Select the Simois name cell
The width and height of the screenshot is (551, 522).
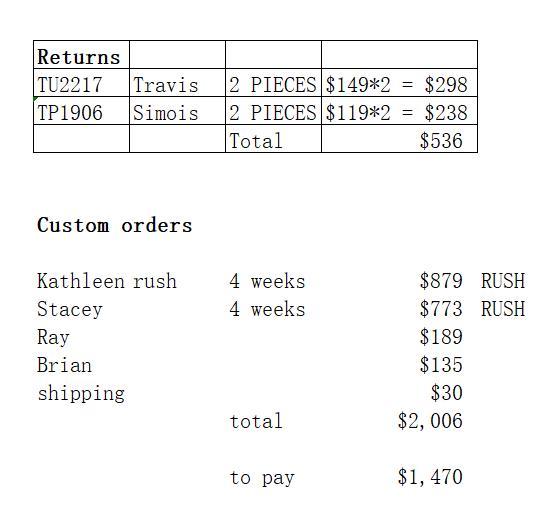(177, 111)
